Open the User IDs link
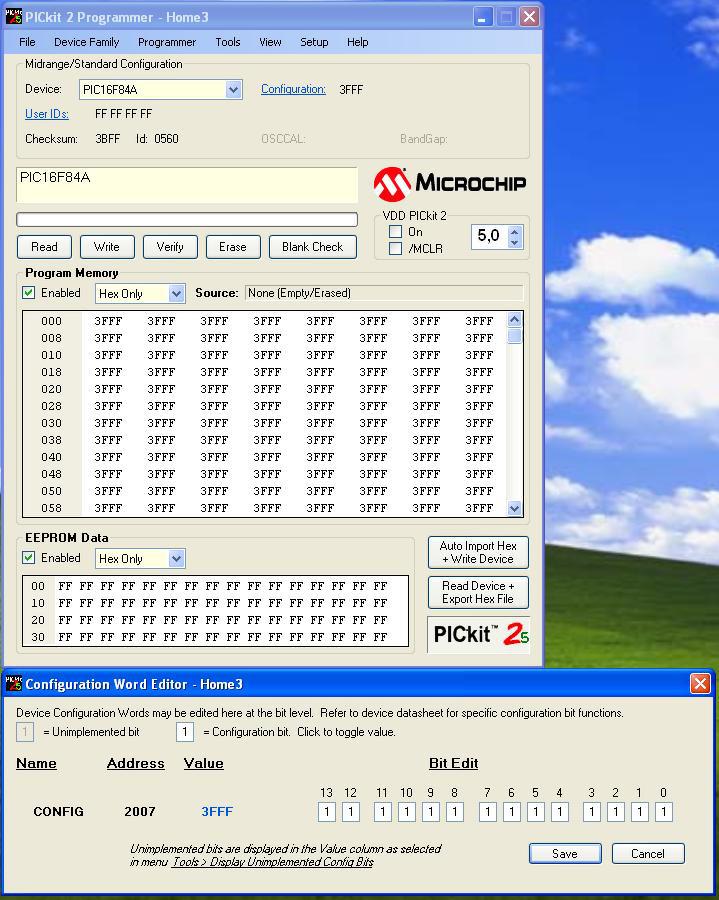Viewport: 719px width, 900px height. click(47, 114)
